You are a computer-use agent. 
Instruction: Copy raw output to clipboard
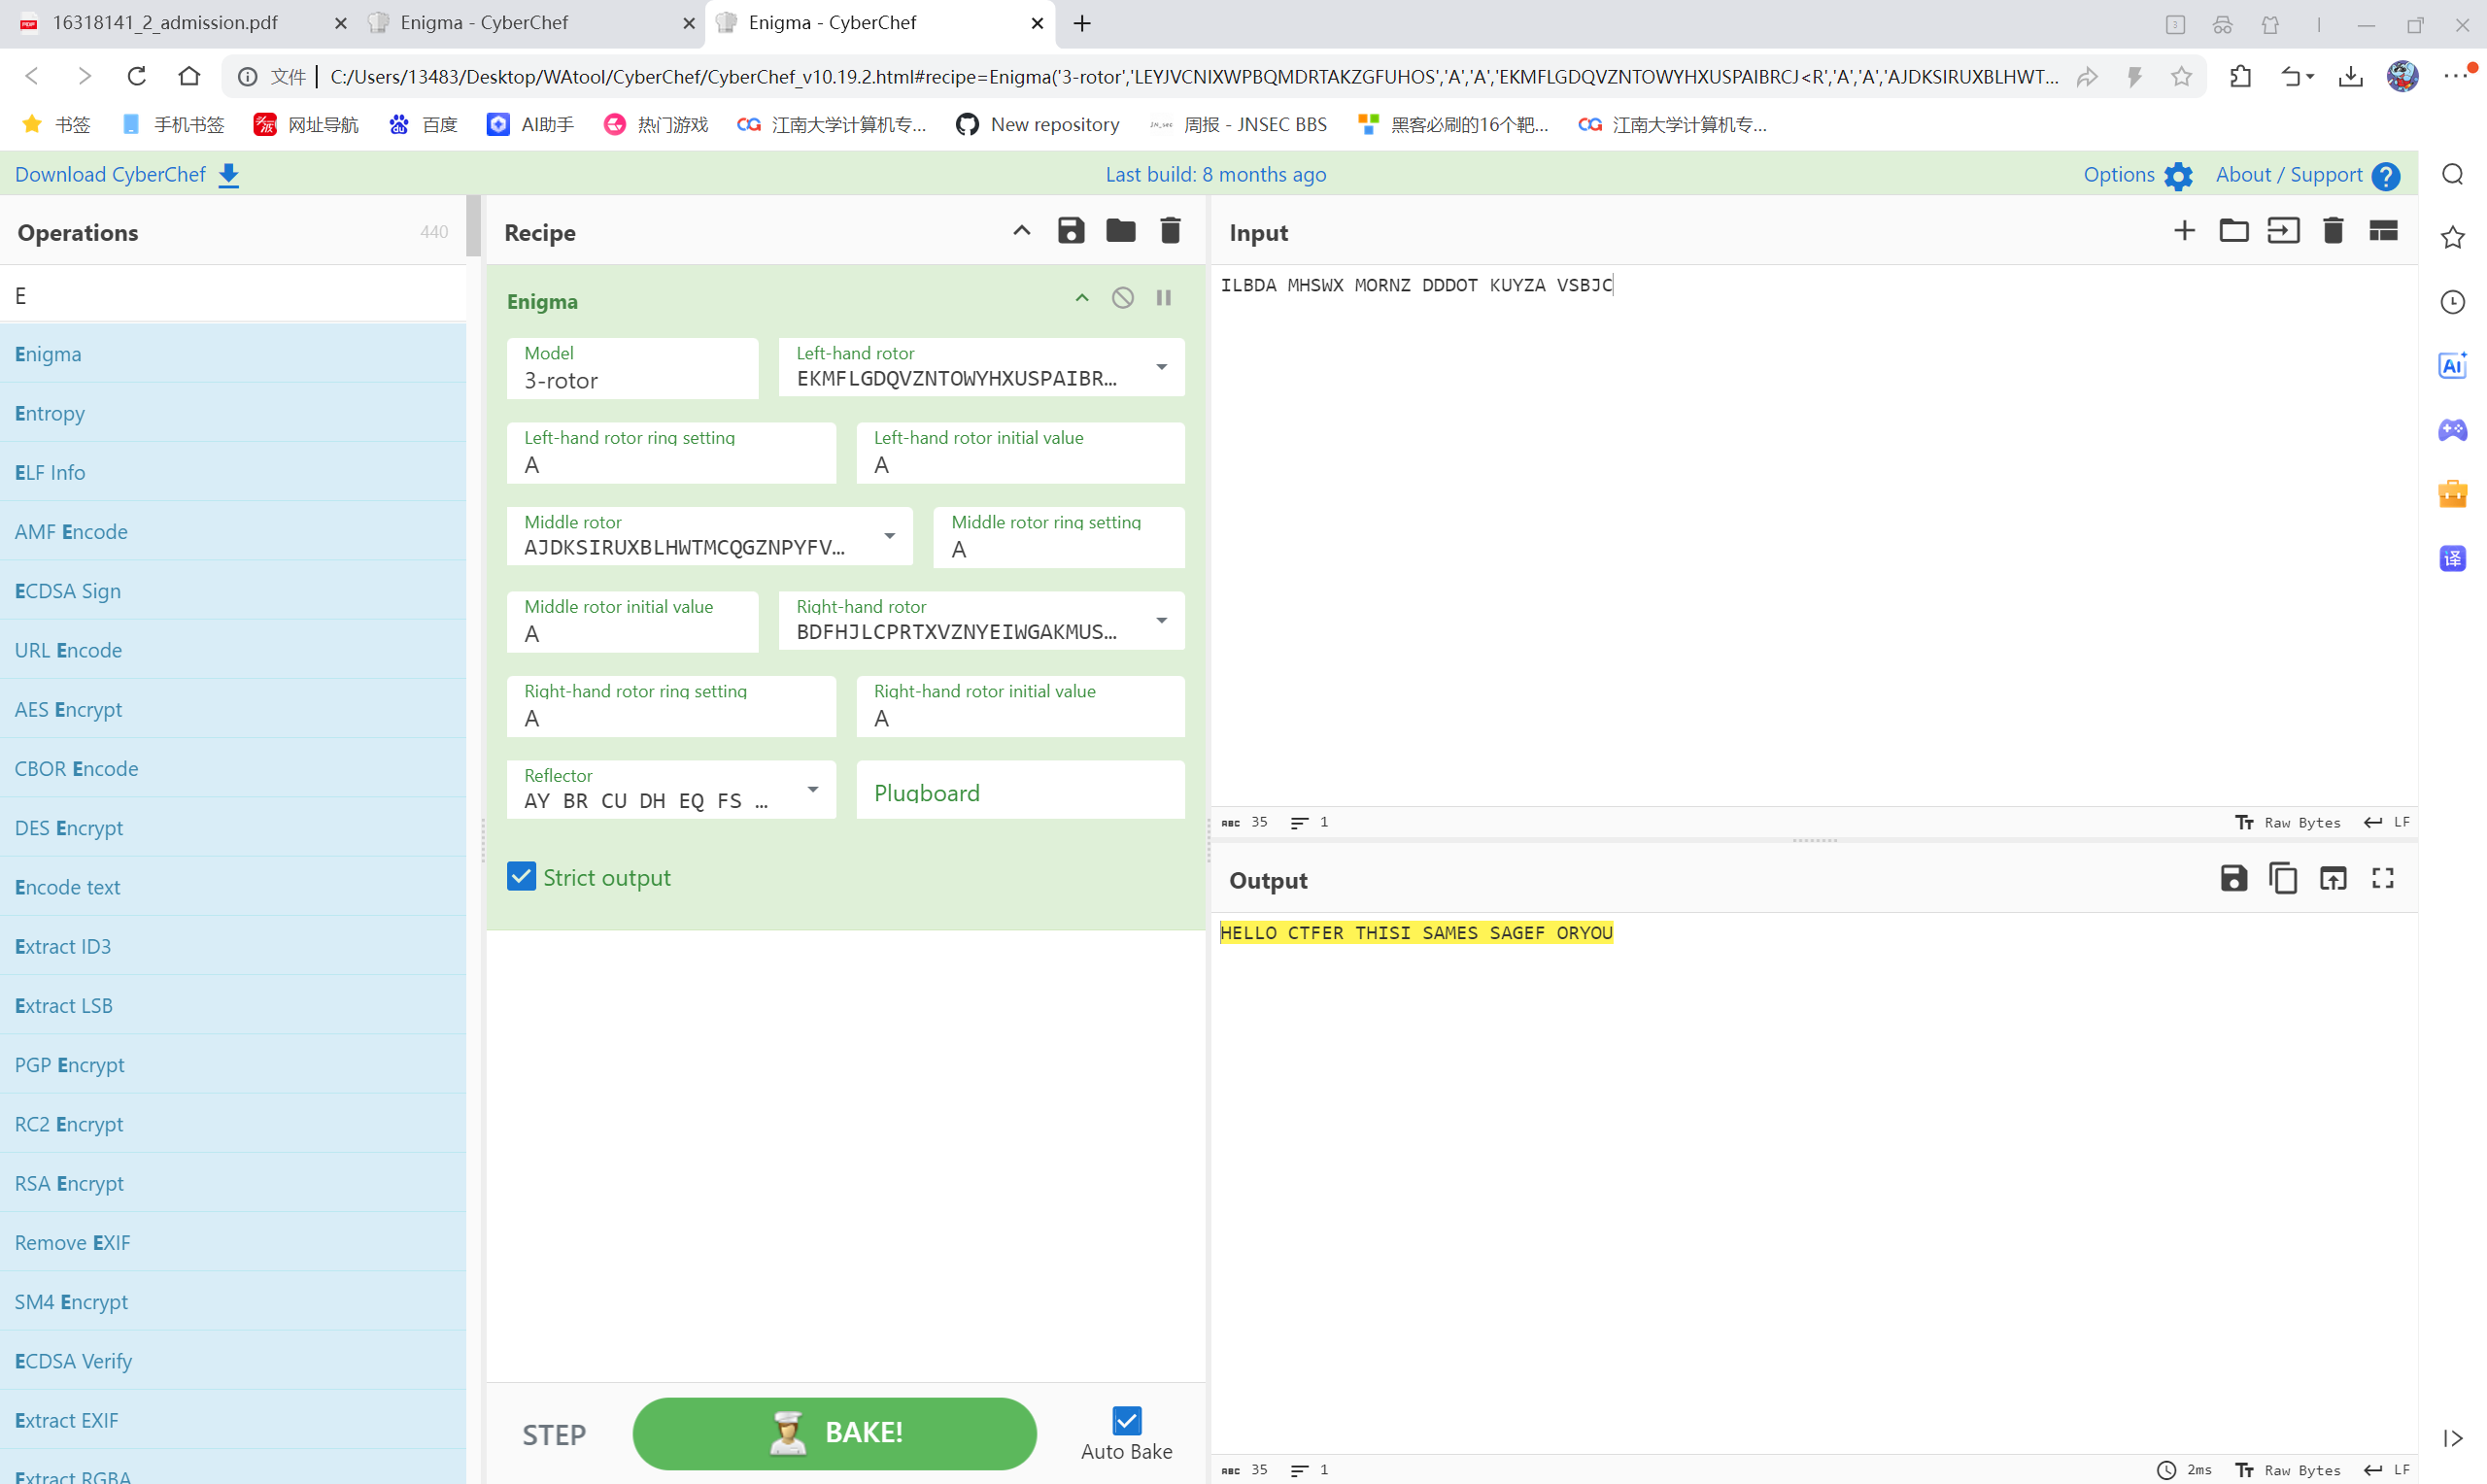pos(2282,878)
